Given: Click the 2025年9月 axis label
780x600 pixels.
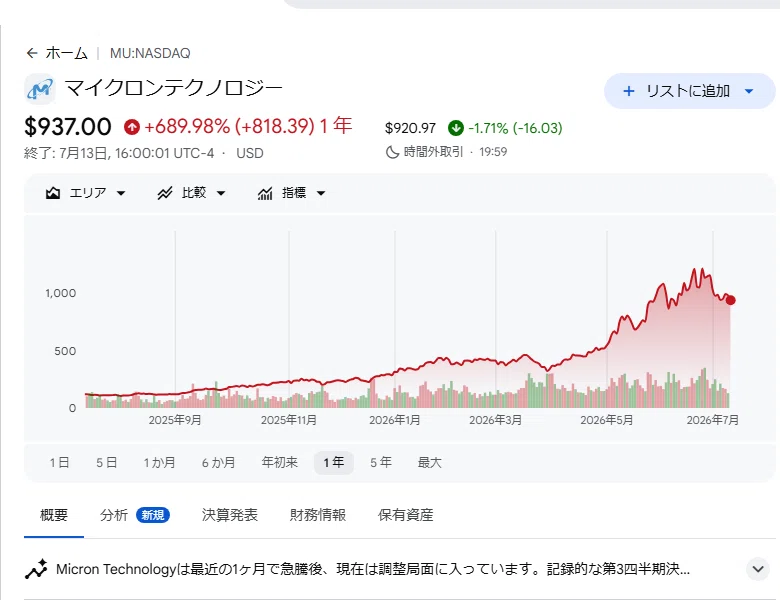Looking at the screenshot, I should point(175,420).
